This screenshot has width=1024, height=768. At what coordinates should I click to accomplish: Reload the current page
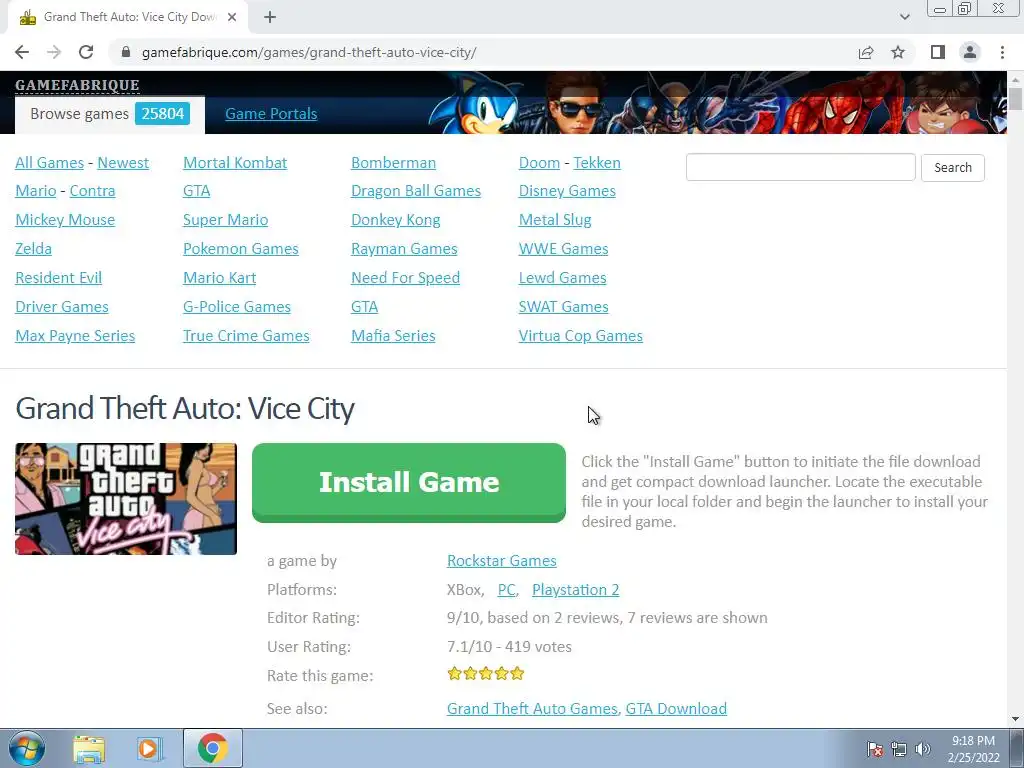86,52
